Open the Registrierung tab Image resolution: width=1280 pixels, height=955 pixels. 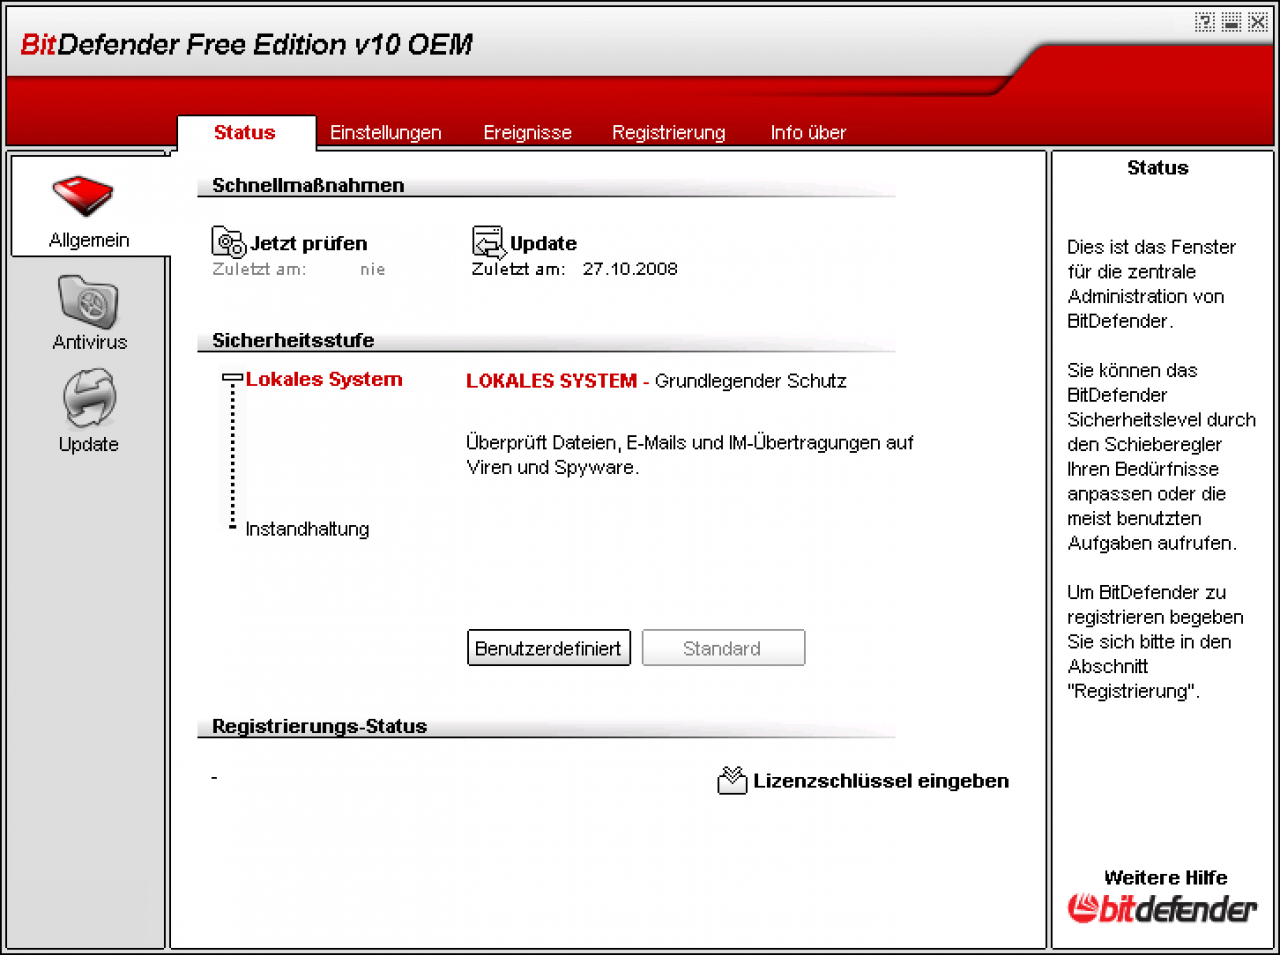pyautogui.click(x=669, y=132)
